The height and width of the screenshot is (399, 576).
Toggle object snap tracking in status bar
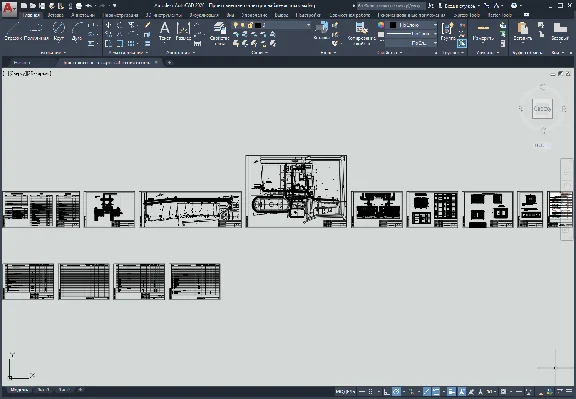click(426, 392)
